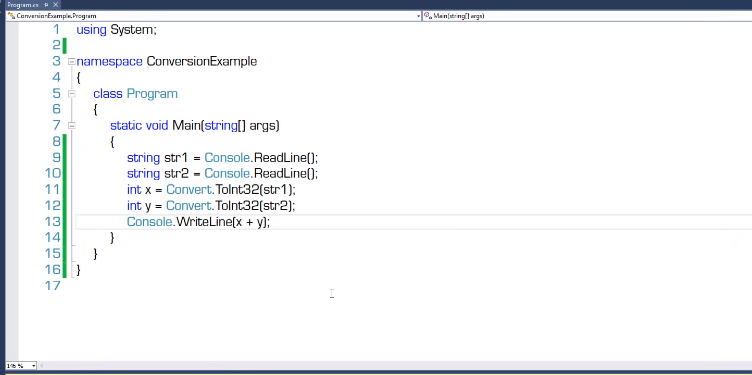This screenshot has width=752, height=375.
Task: Collapse the static void Main method
Action: pyautogui.click(x=71, y=126)
